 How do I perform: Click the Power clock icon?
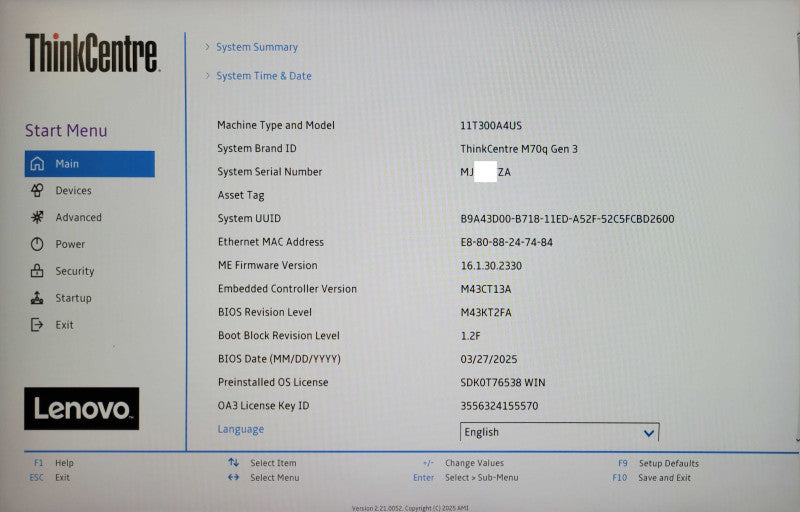37,244
